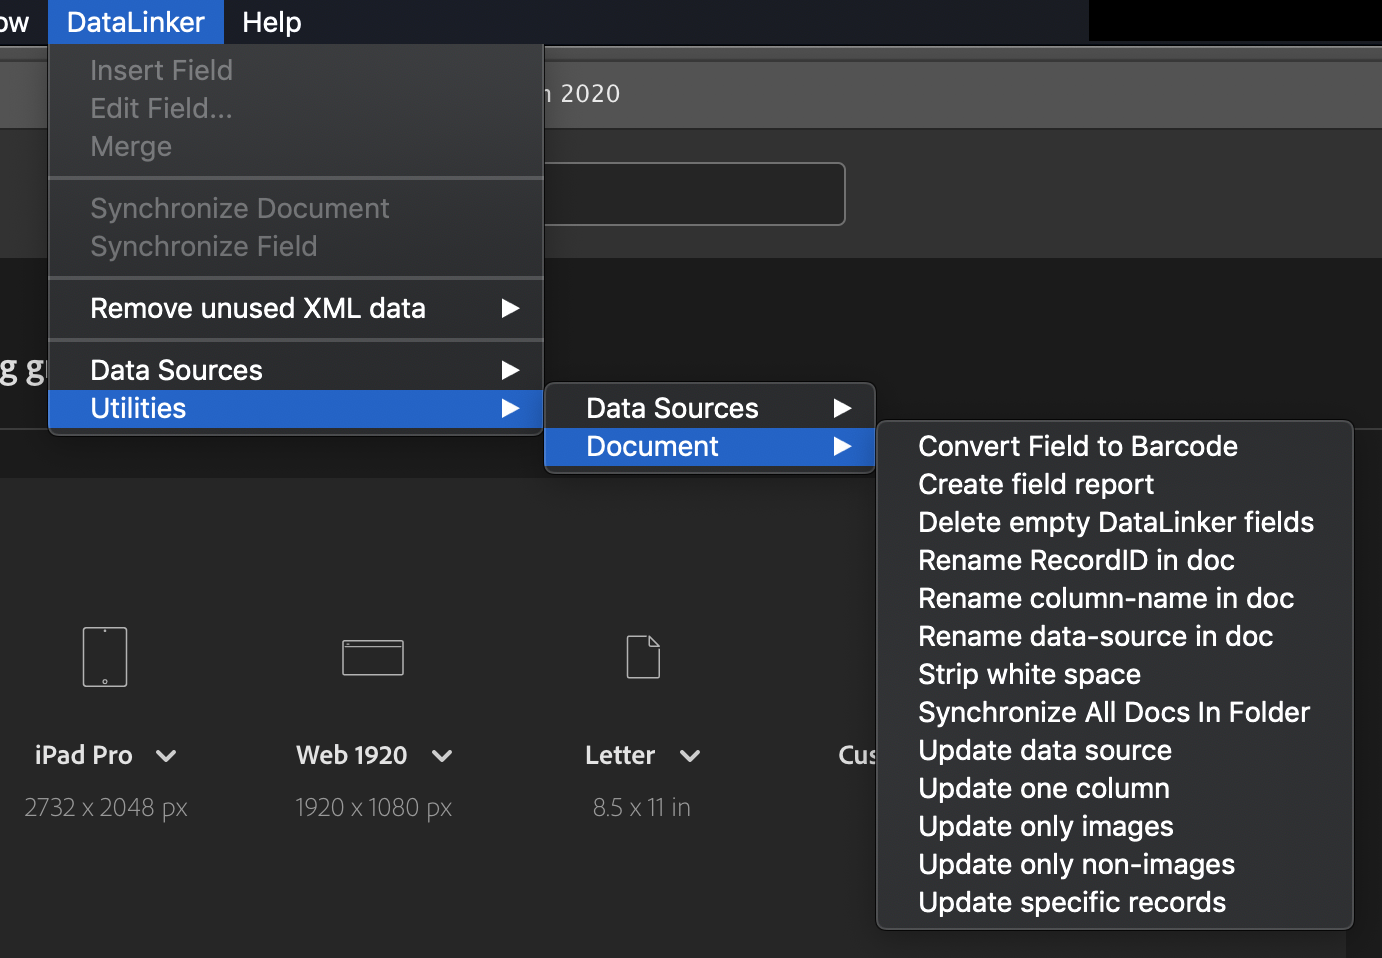Open the Letter preset dropdown chevron
The height and width of the screenshot is (958, 1382).
click(x=689, y=756)
